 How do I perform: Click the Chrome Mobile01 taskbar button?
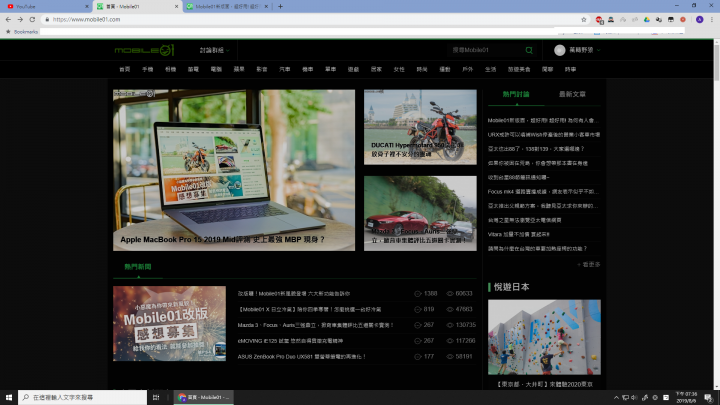tap(204, 397)
